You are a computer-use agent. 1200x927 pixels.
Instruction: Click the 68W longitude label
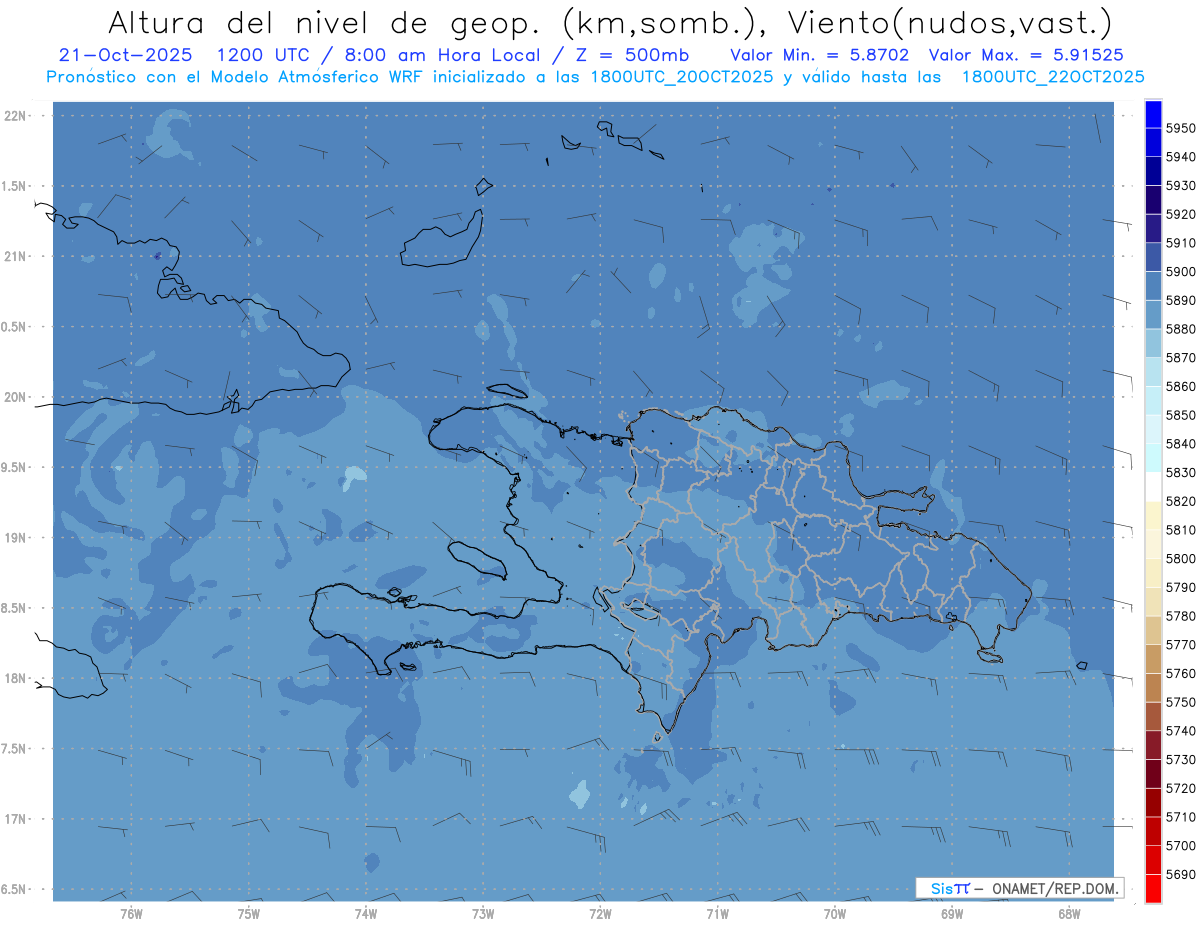[1068, 914]
